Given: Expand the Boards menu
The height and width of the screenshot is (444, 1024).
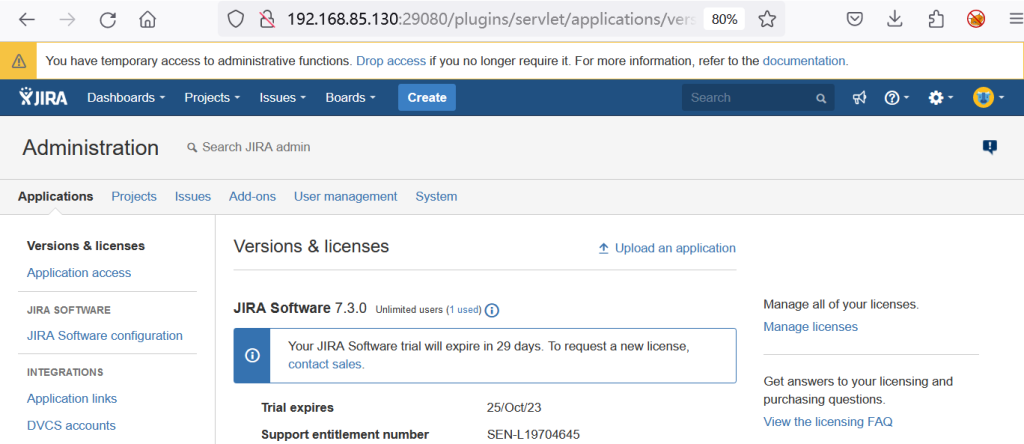Looking at the screenshot, I should pos(351,97).
